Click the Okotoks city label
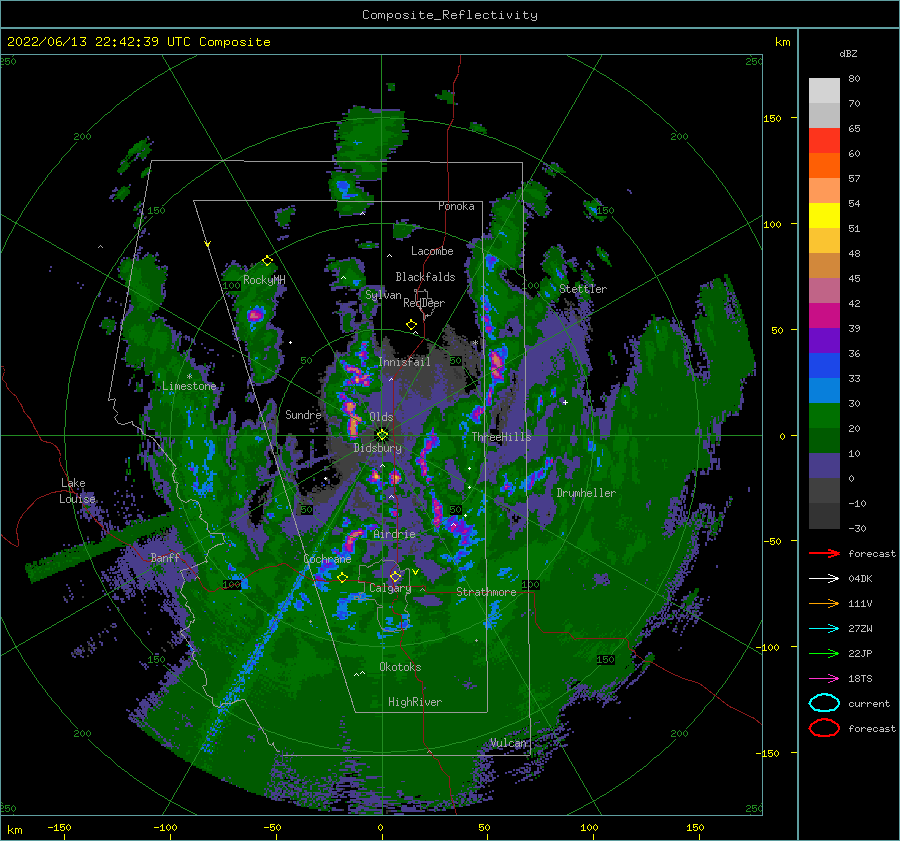The width and height of the screenshot is (900, 841). 400,667
